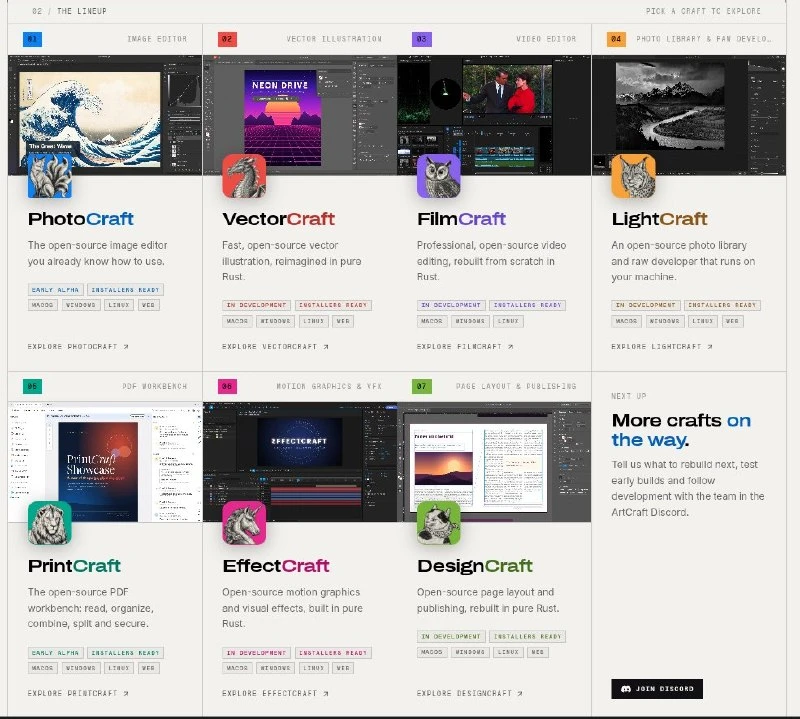Open the Explore LightCraft link
The image size is (800, 719).
point(662,346)
